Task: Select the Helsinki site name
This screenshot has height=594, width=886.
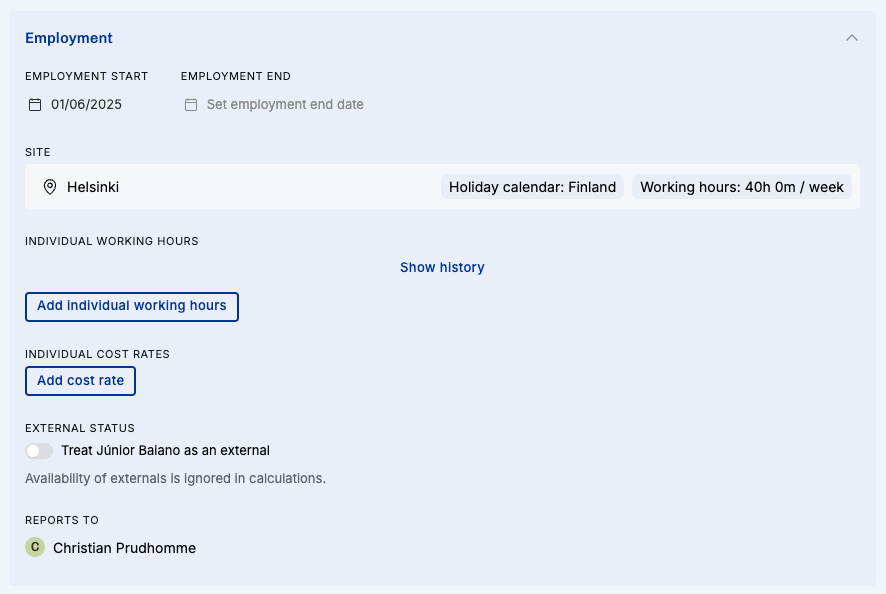Action: point(93,187)
